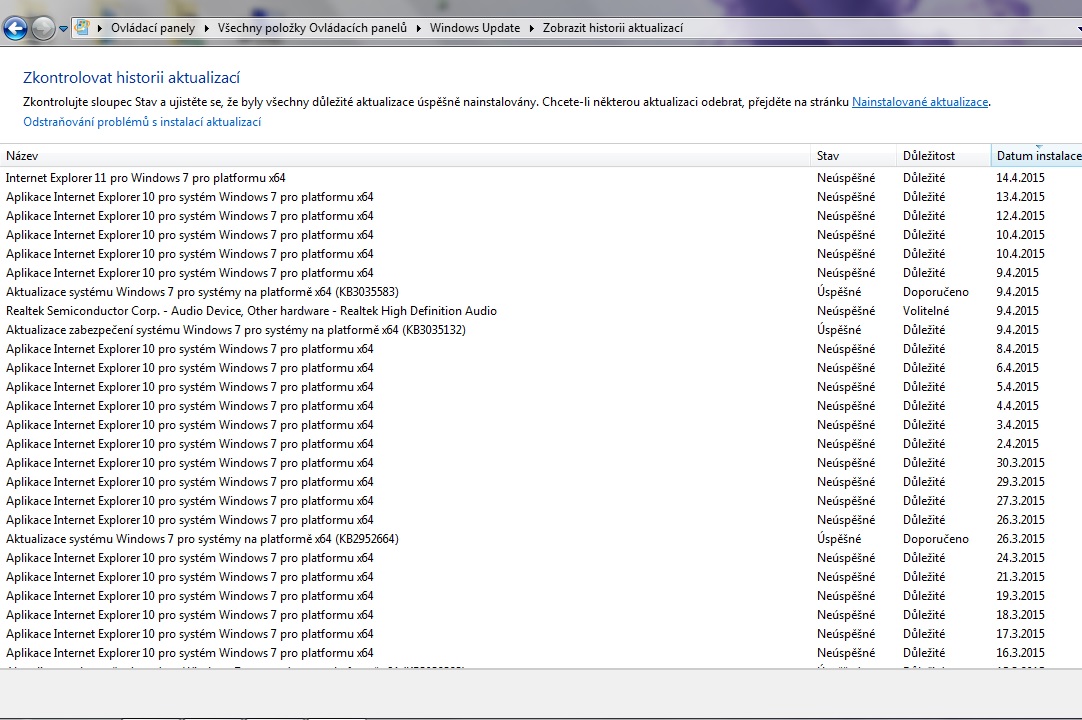This screenshot has width=1082, height=720.
Task: Select the Internet Explorer 10 row dated 18.3.2015
Action: tap(541, 614)
